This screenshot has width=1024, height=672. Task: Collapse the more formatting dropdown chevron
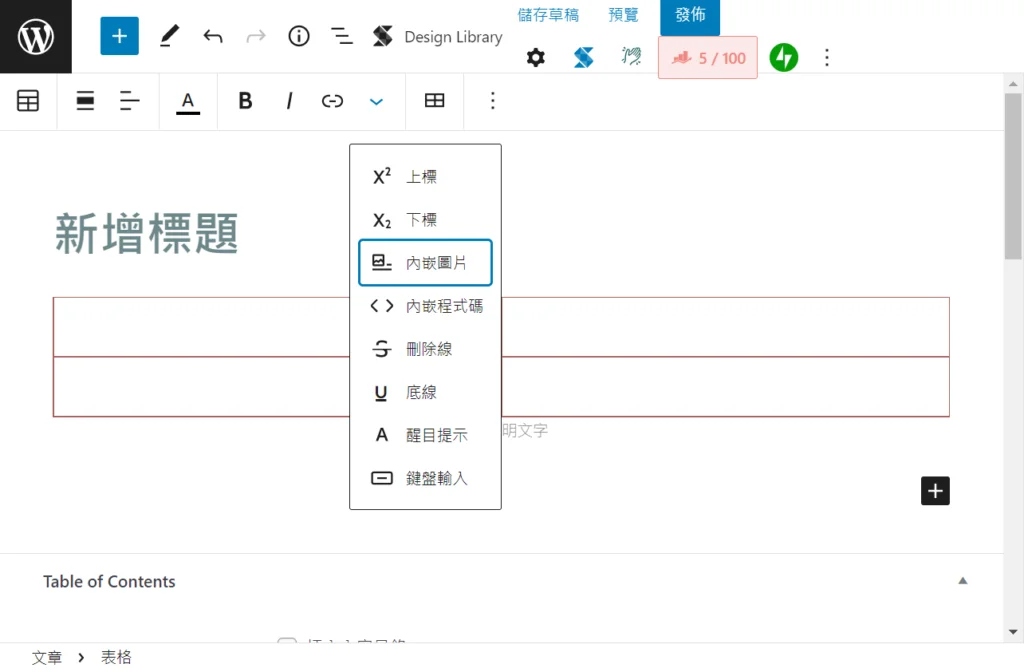376,101
